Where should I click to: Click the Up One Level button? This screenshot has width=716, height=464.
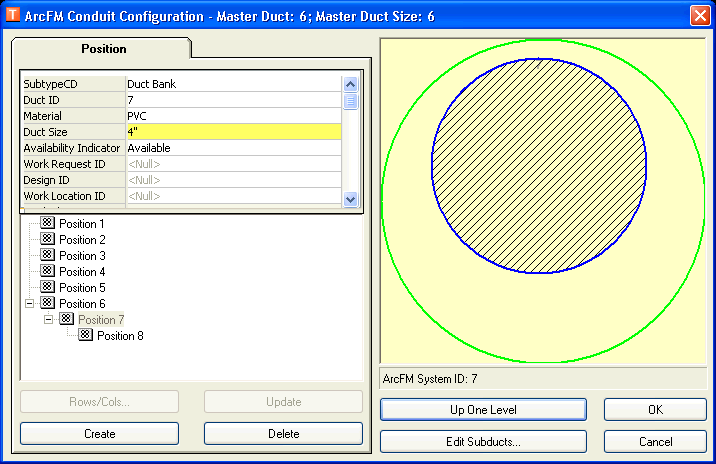coord(483,410)
